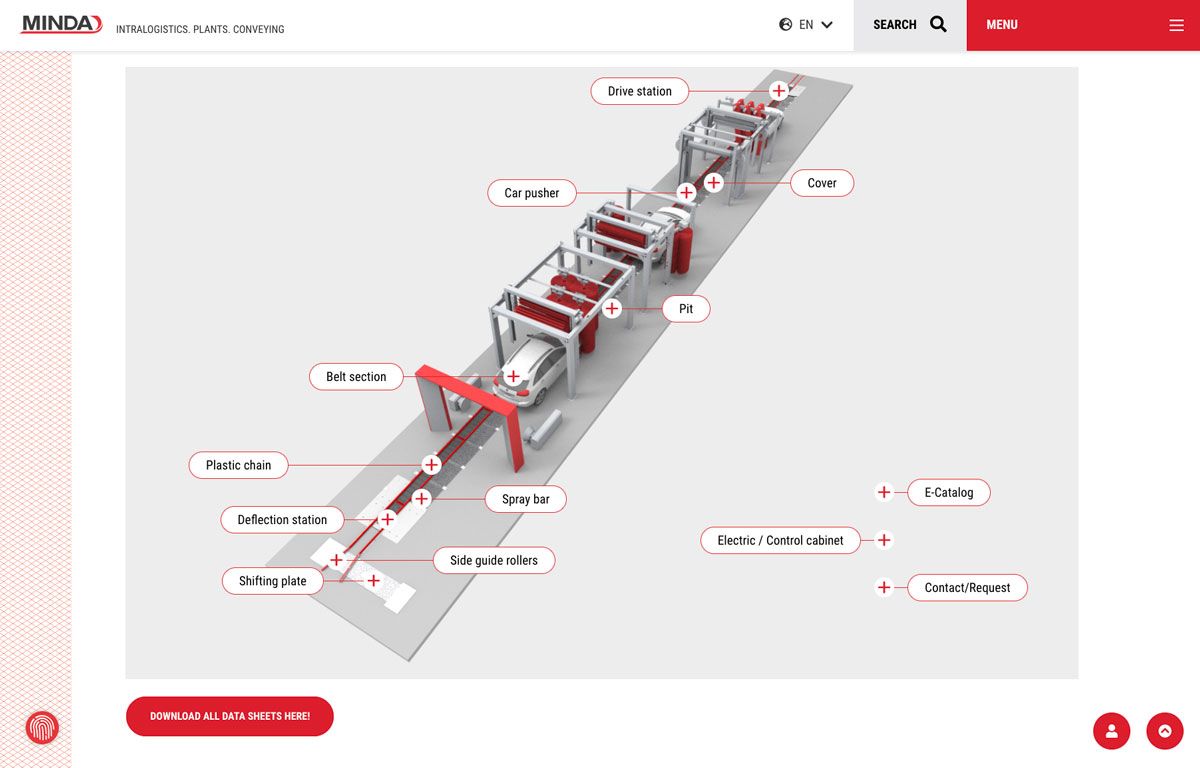
Task: Select the Pit plus hotspot
Action: [612, 309]
